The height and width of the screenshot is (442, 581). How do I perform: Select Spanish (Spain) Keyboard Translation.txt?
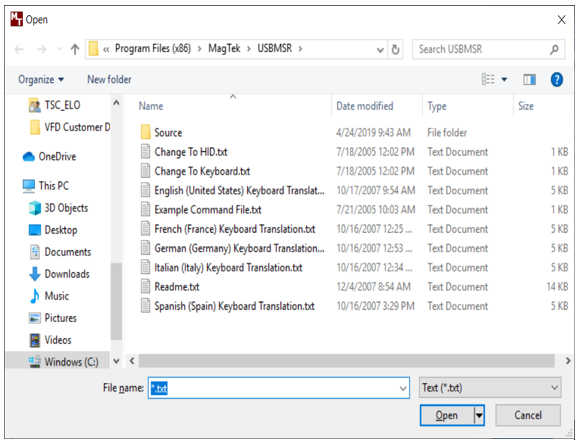[x=234, y=306]
